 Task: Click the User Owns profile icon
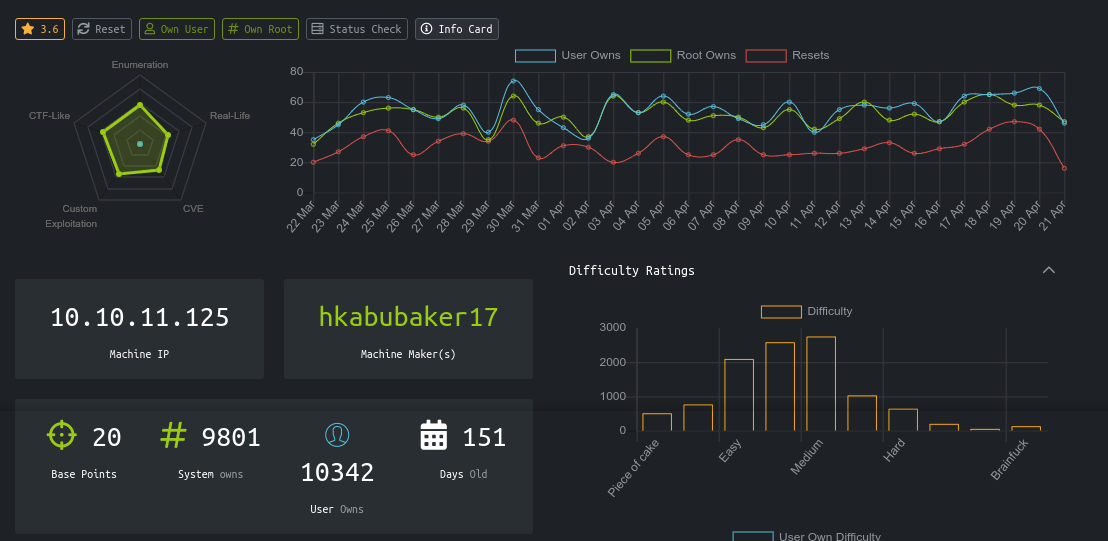pyautogui.click(x=337, y=434)
